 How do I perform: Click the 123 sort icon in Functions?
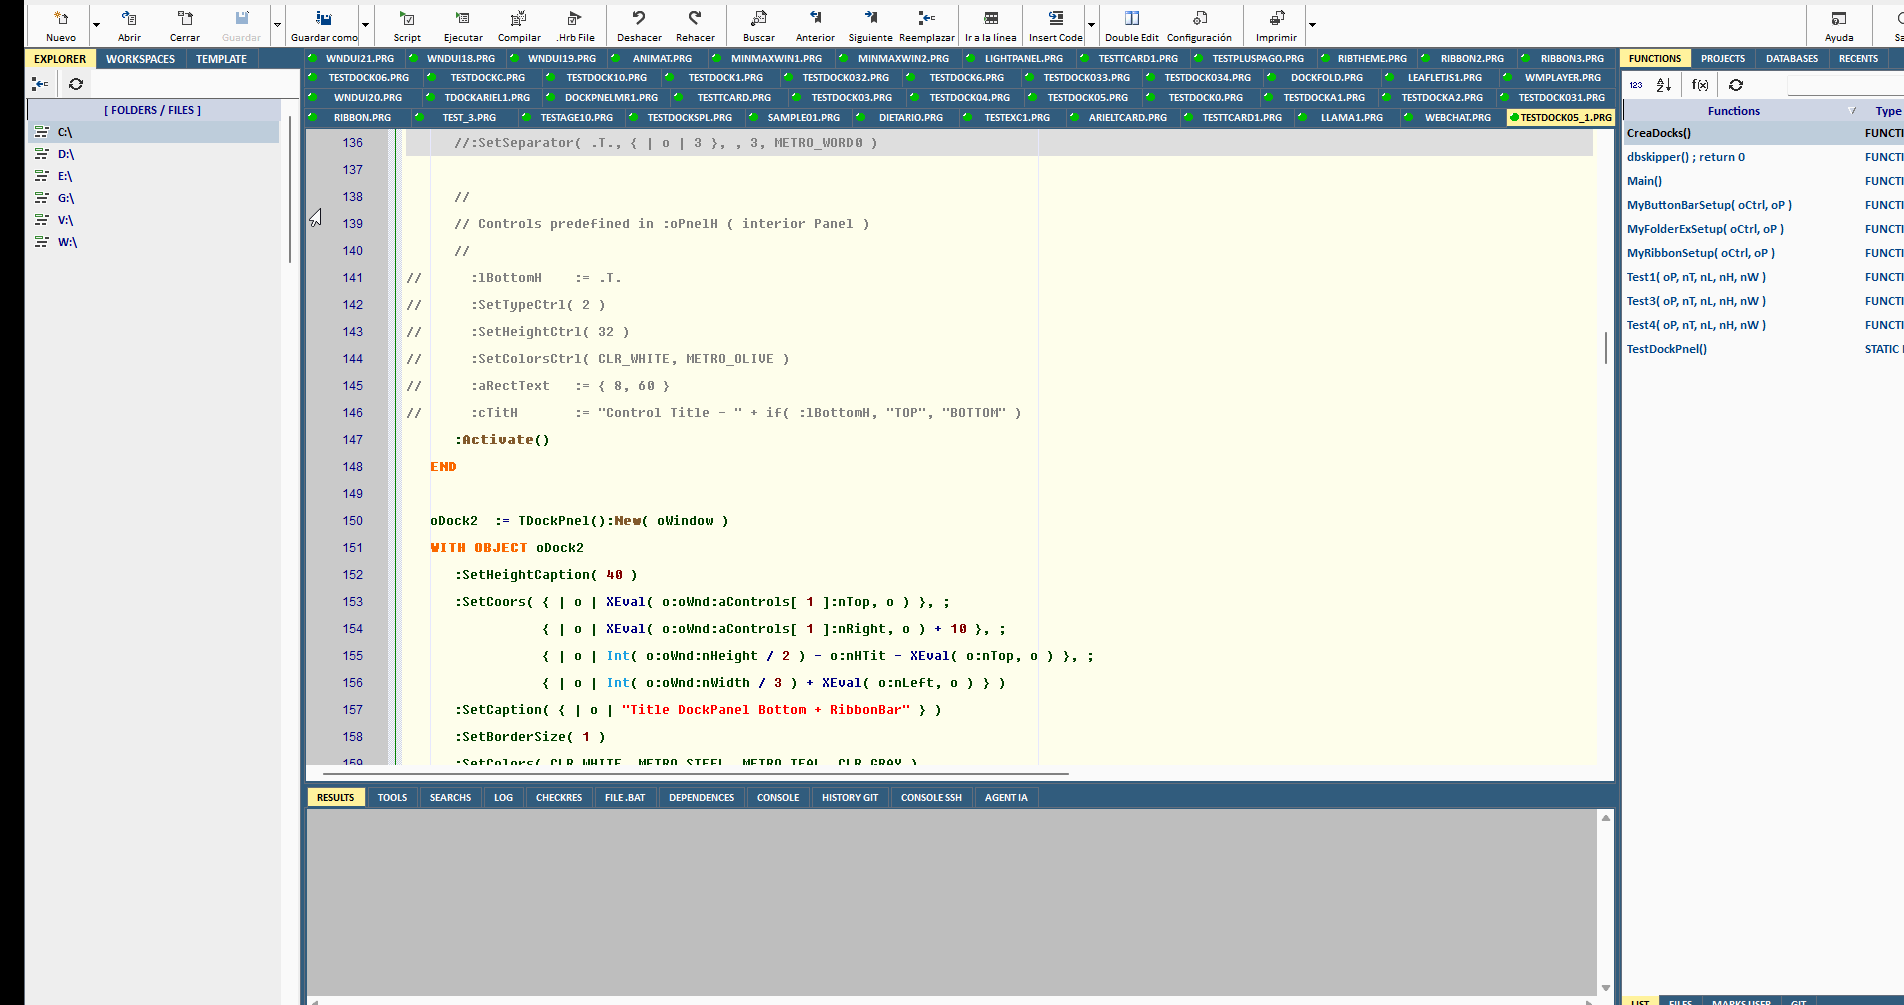tap(1636, 85)
